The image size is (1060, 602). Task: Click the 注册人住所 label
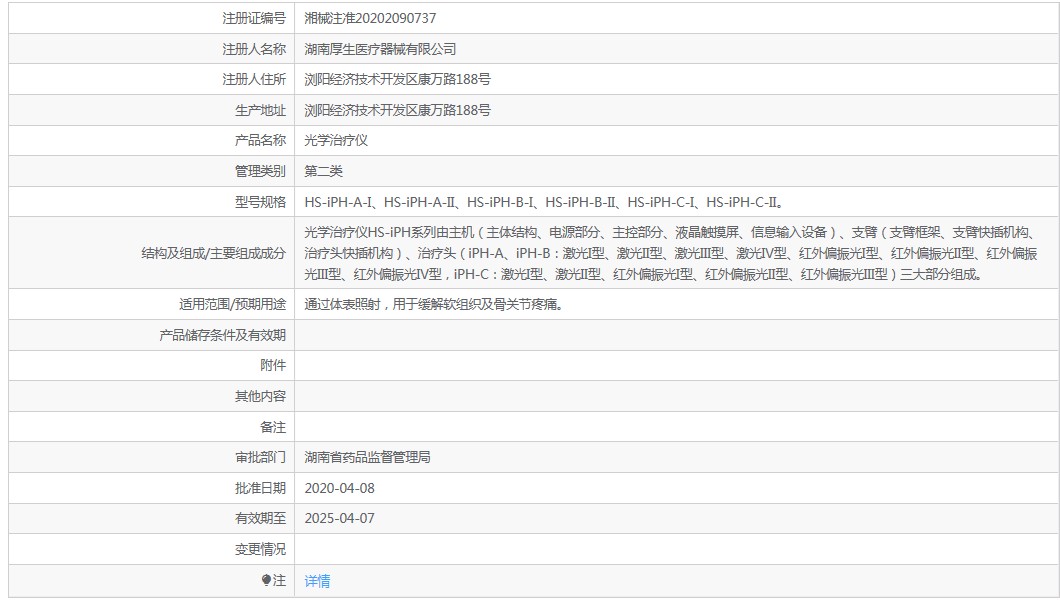click(254, 79)
